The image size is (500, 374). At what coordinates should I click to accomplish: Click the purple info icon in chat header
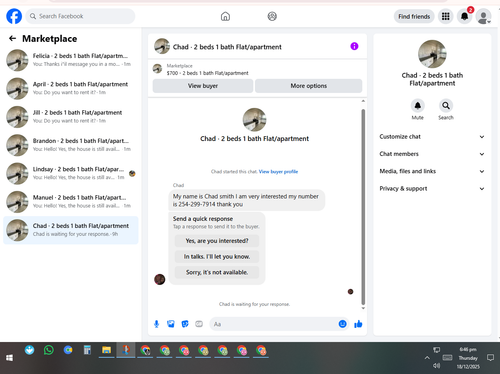(x=354, y=46)
